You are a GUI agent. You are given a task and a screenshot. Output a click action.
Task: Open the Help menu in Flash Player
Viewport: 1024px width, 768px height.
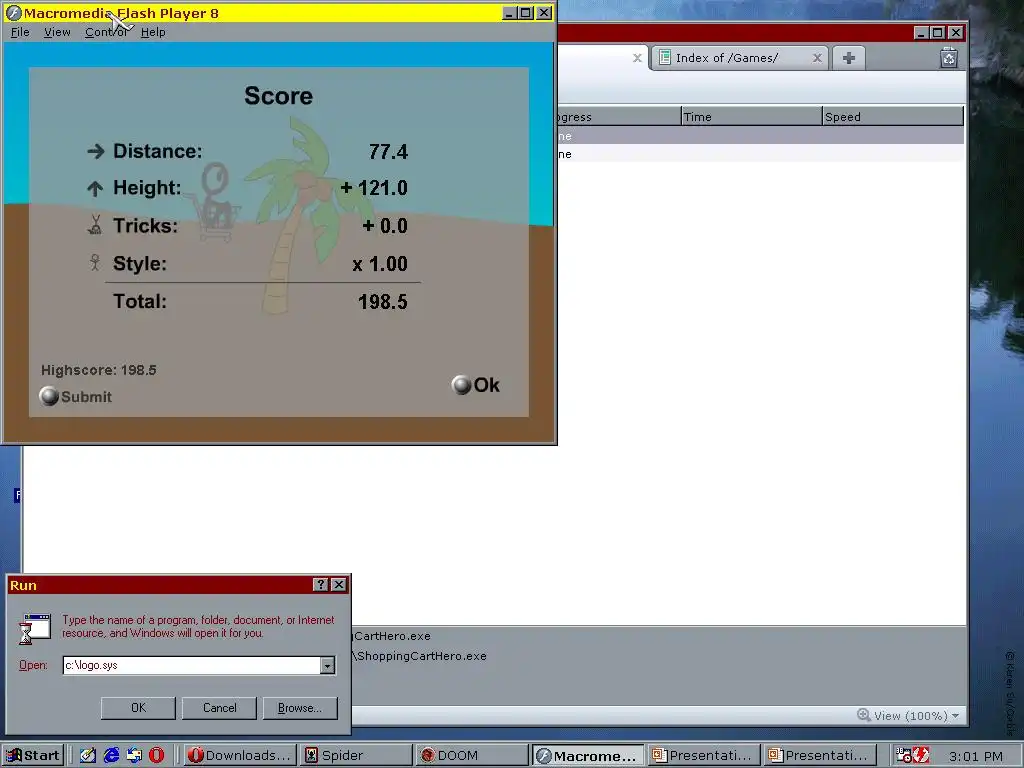[x=153, y=32]
